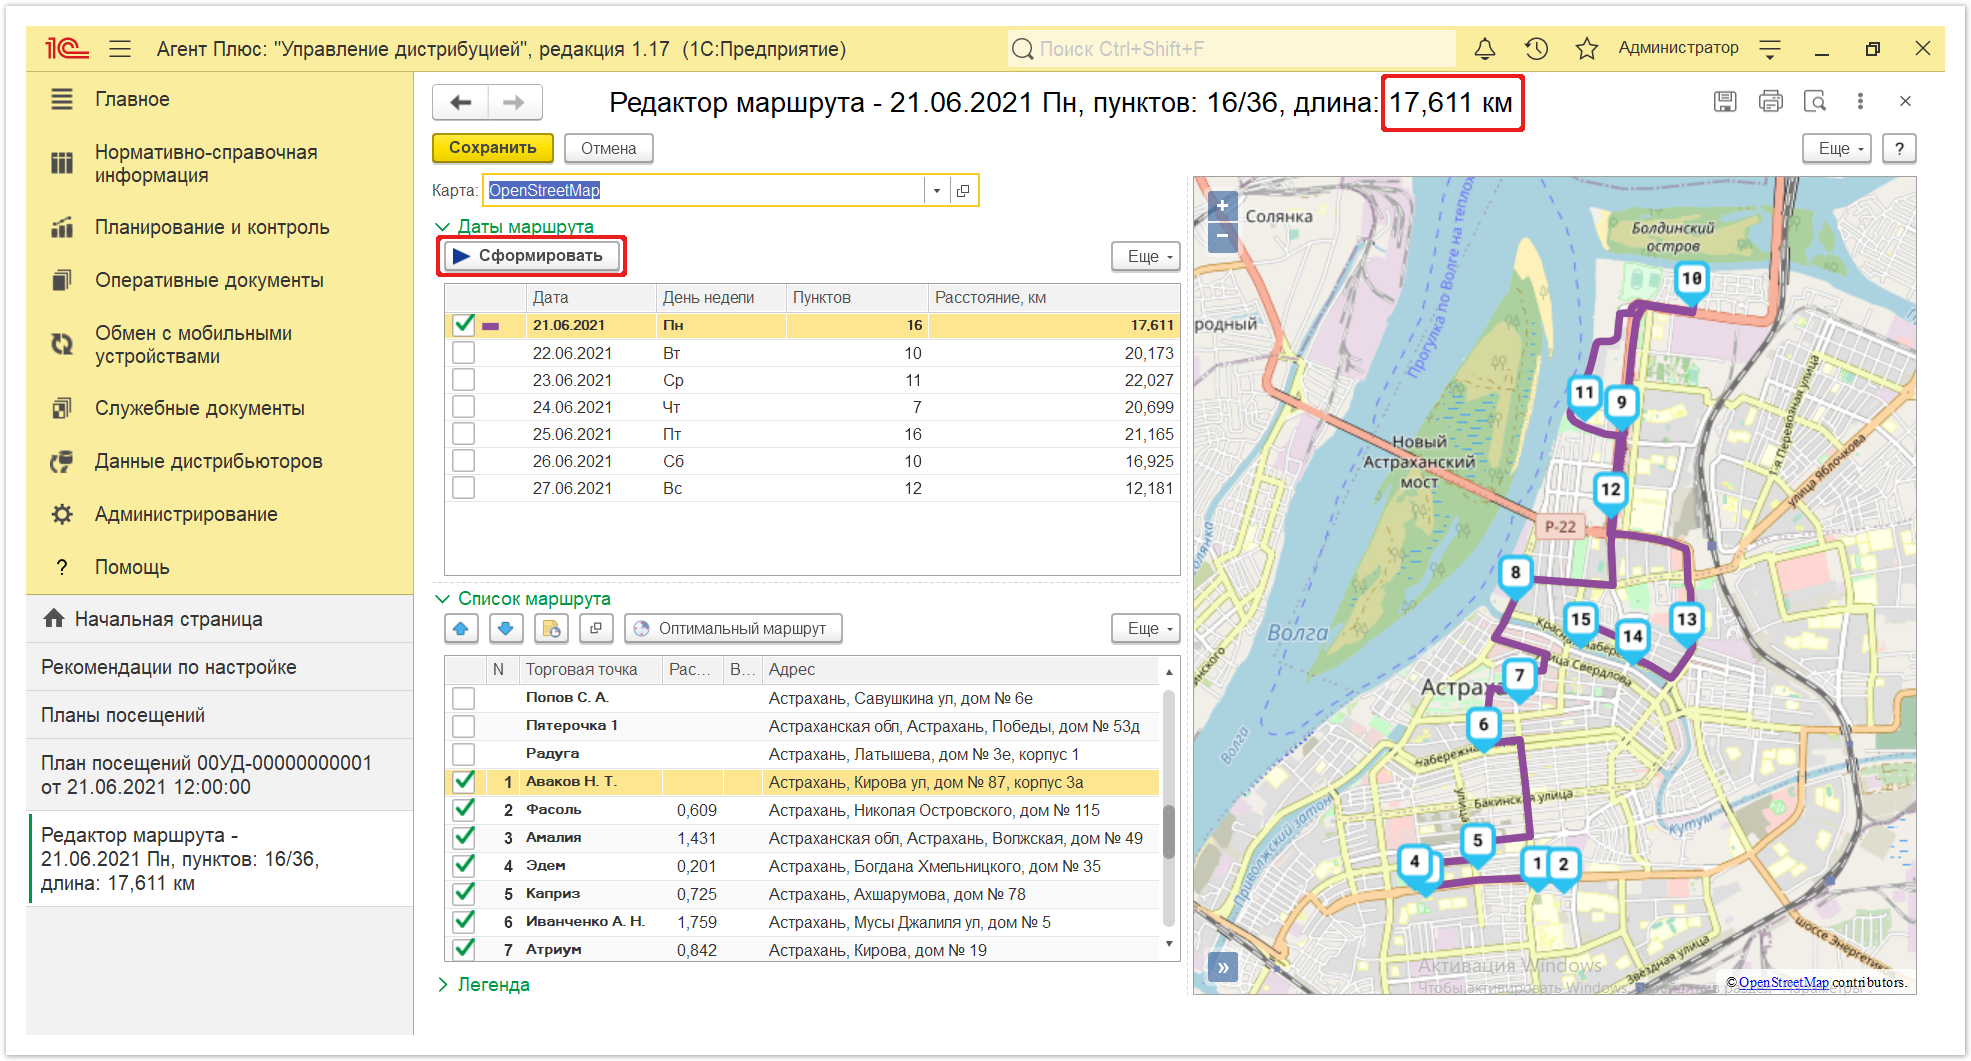
Task: Click map marker number 10
Action: [x=1691, y=281]
